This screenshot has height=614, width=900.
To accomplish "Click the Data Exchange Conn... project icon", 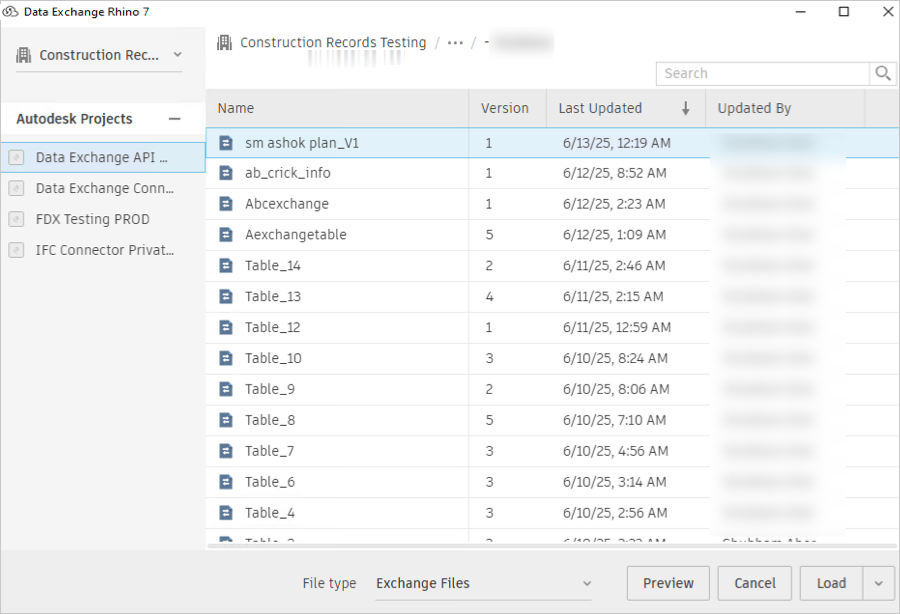I will pos(17,188).
